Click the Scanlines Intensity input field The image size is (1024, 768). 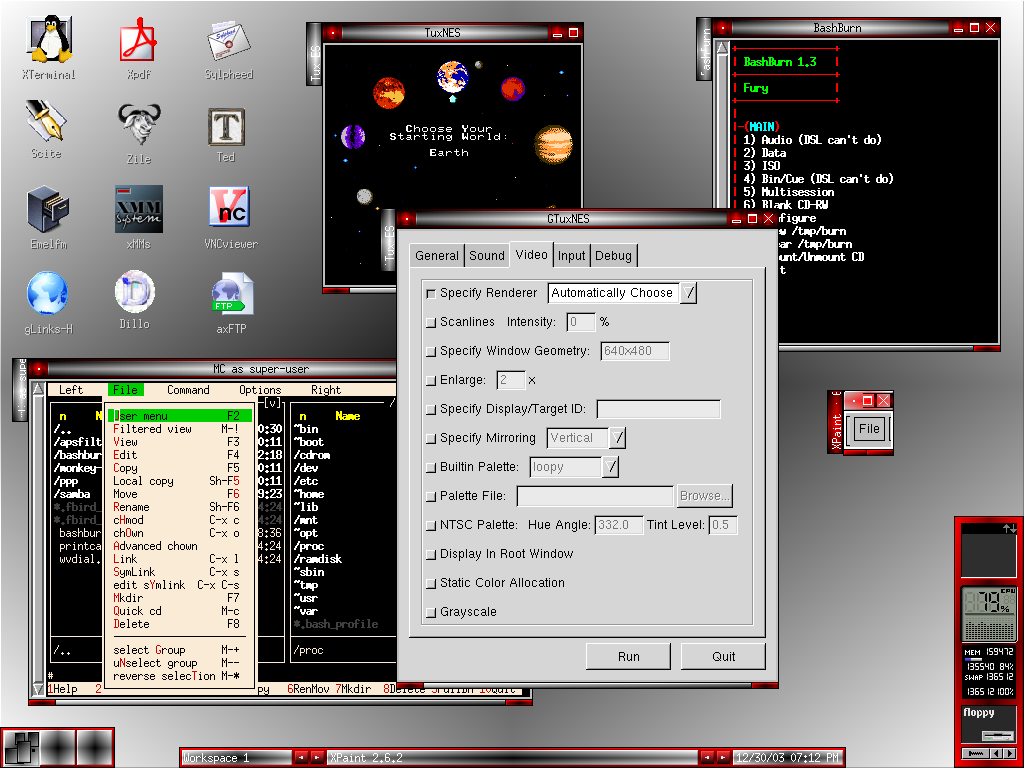tap(581, 322)
